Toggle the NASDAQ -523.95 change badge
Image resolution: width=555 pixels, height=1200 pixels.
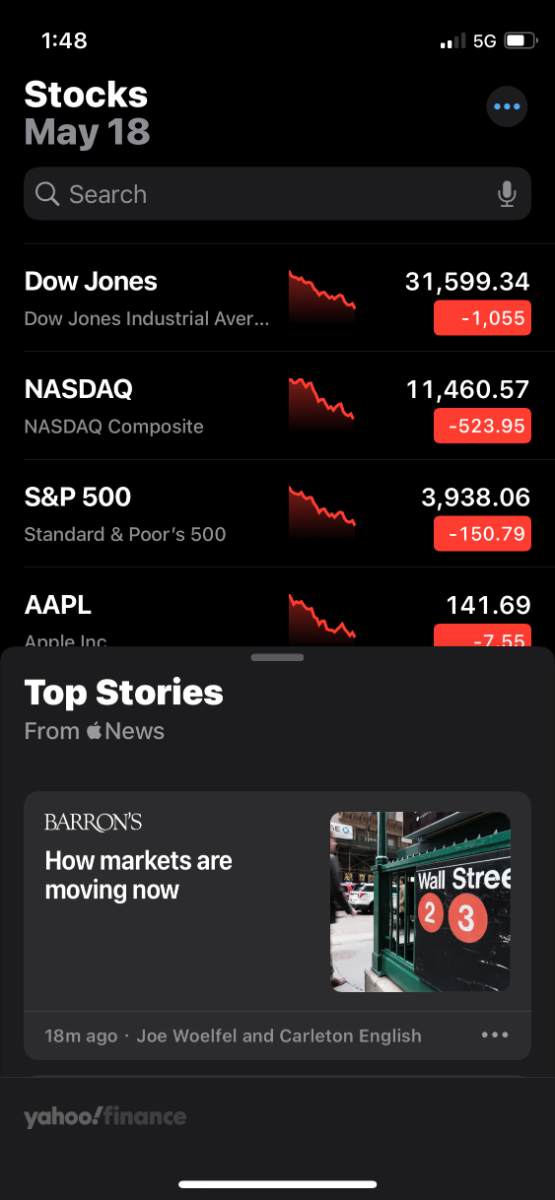point(482,426)
